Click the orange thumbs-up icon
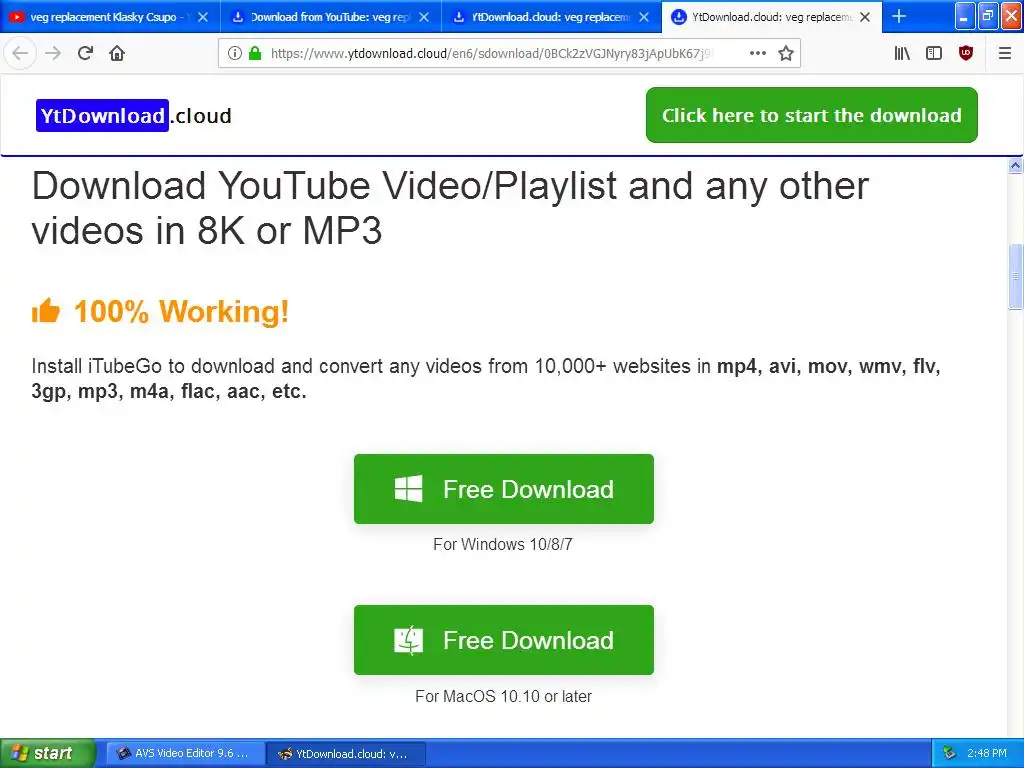The width and height of the screenshot is (1024, 768). (46, 311)
